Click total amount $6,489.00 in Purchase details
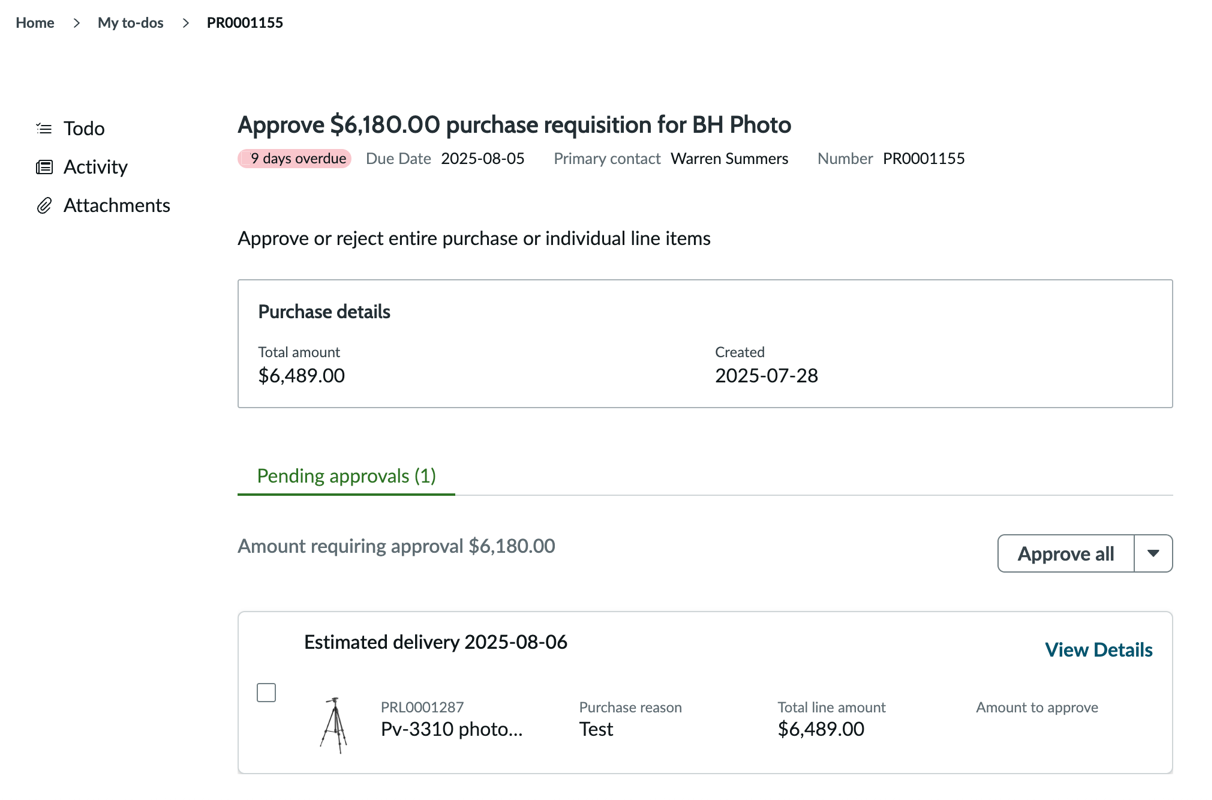1212x800 pixels. (301, 376)
